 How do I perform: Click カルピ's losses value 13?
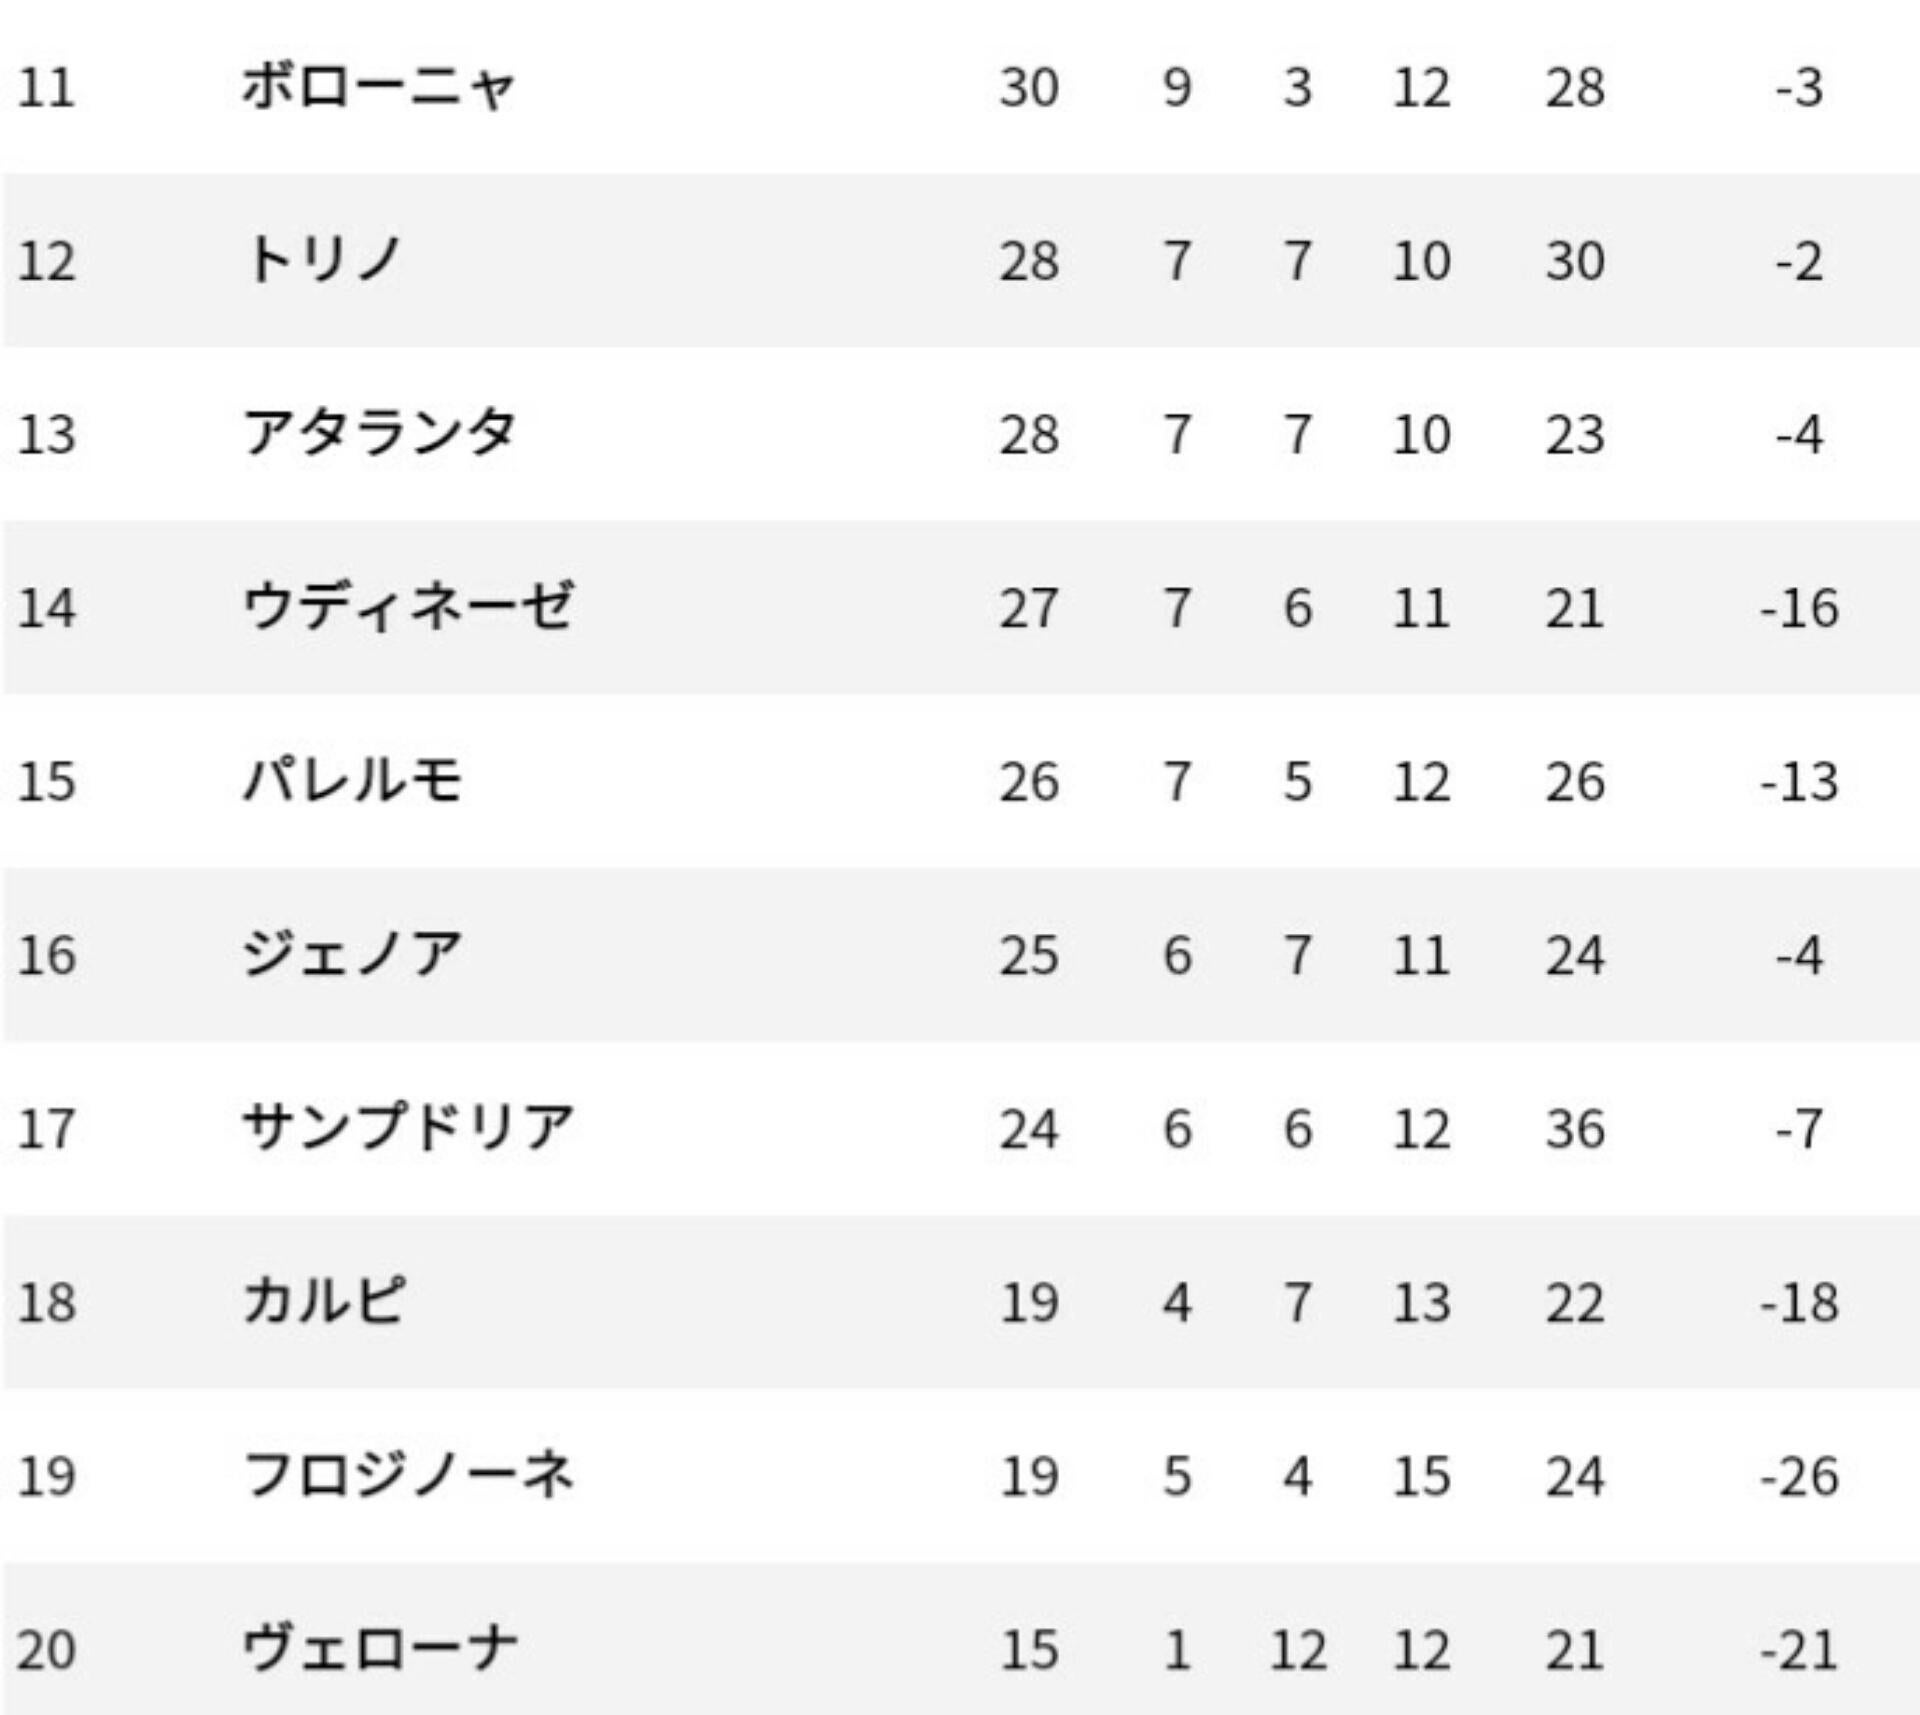click(x=1421, y=1302)
